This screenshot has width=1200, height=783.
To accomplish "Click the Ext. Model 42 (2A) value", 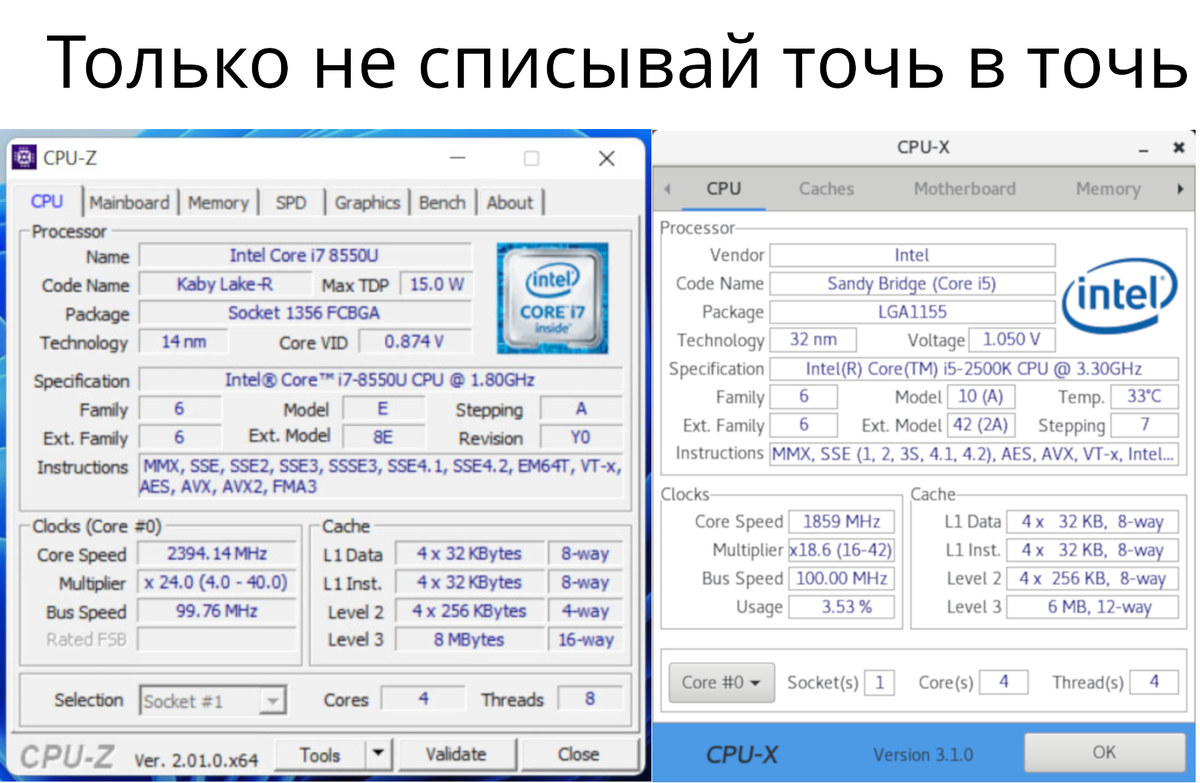I will (x=979, y=425).
